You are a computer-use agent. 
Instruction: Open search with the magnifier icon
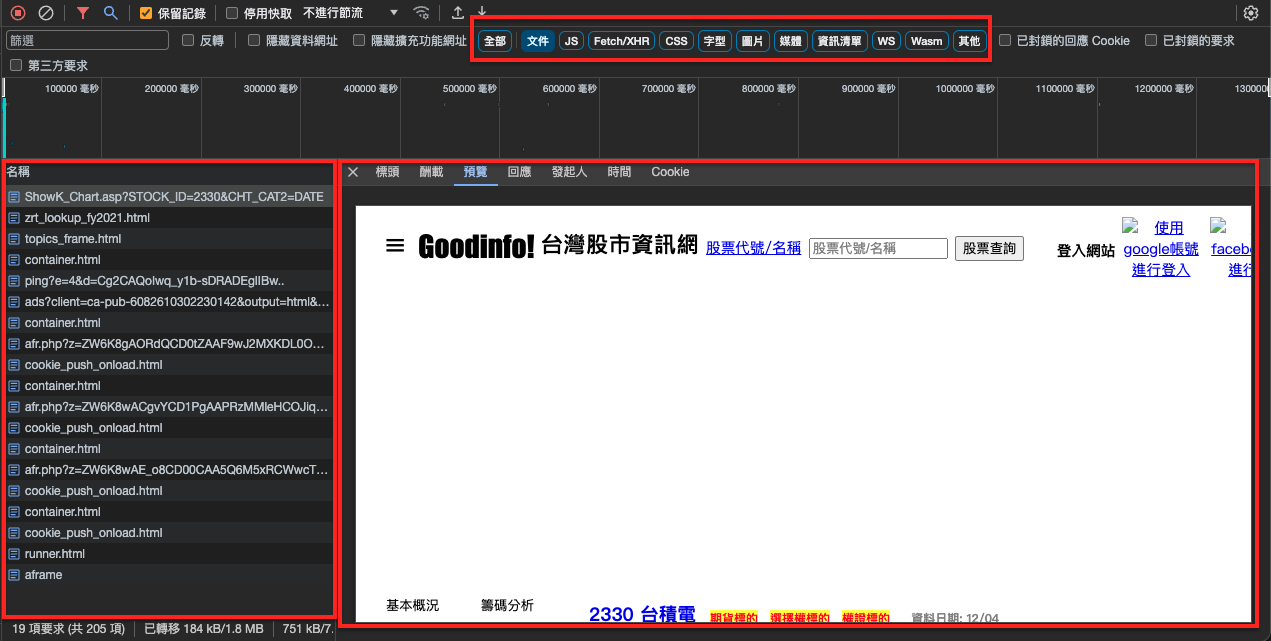pyautogui.click(x=111, y=13)
